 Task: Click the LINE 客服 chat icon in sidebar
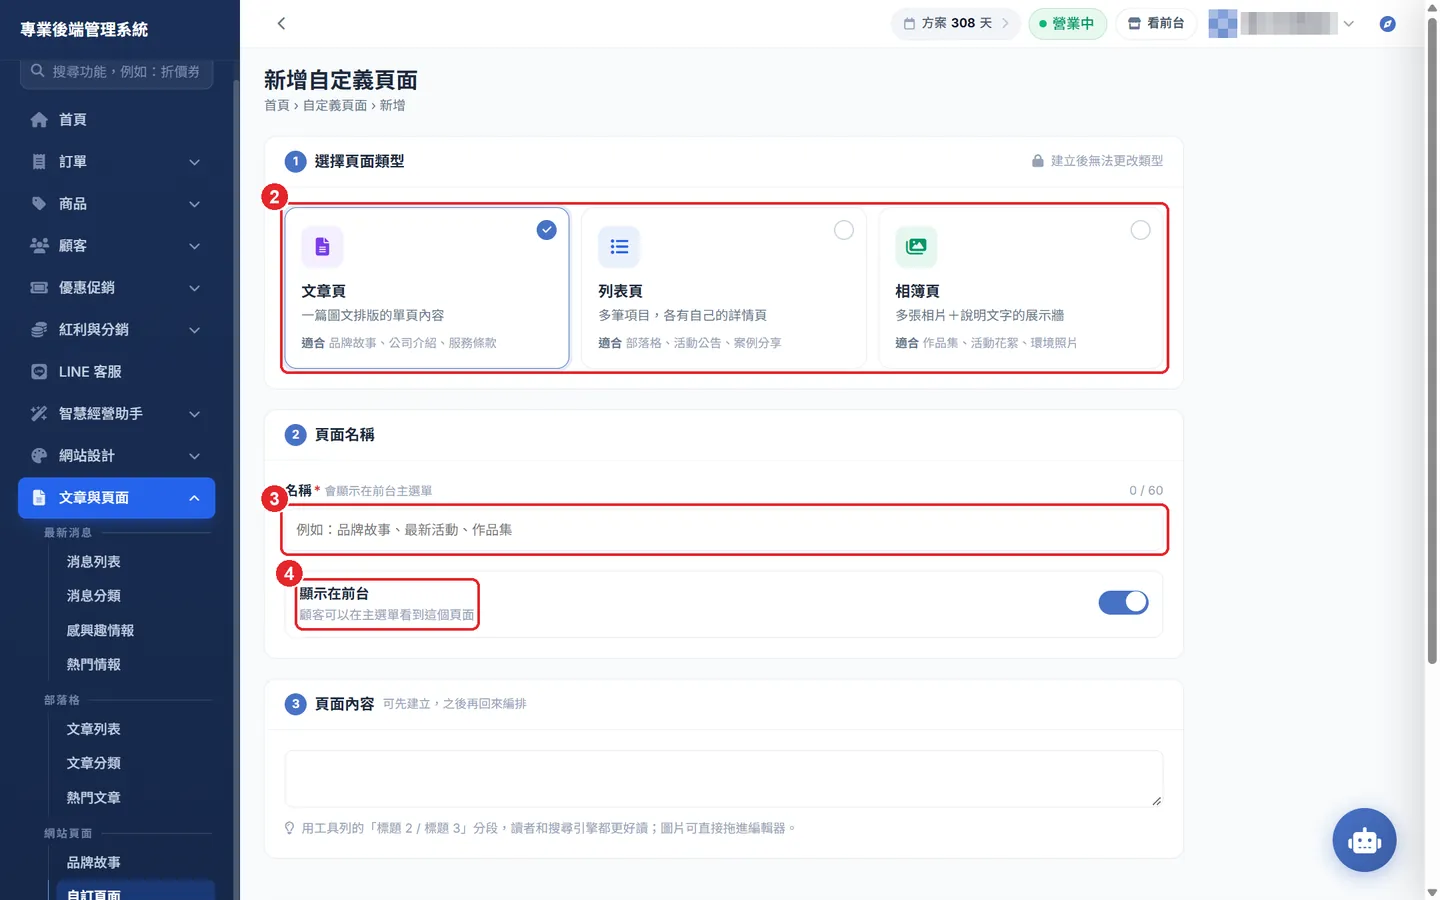pos(39,372)
